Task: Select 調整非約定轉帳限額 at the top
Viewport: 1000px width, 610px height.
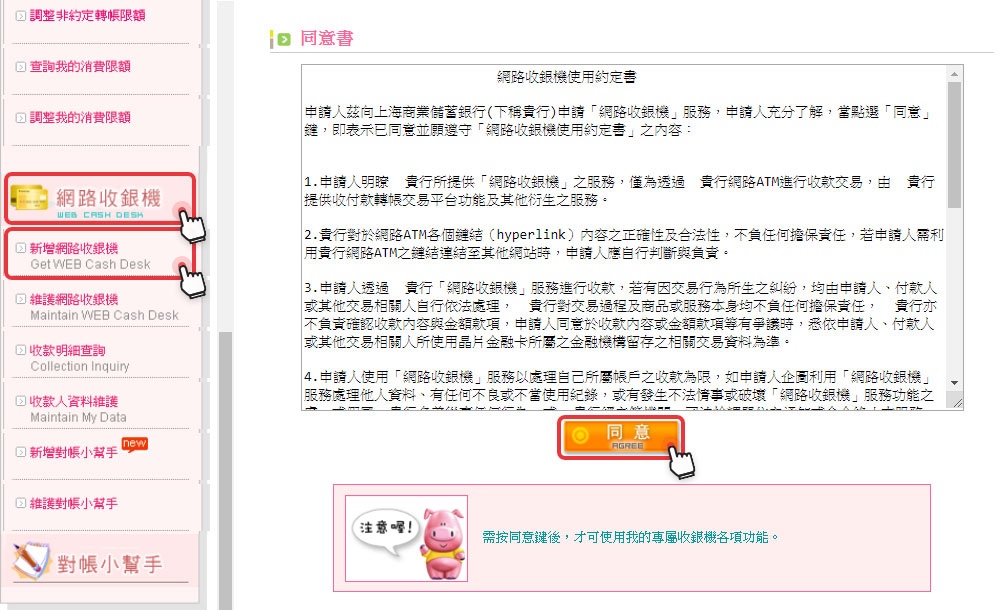Action: [87, 15]
